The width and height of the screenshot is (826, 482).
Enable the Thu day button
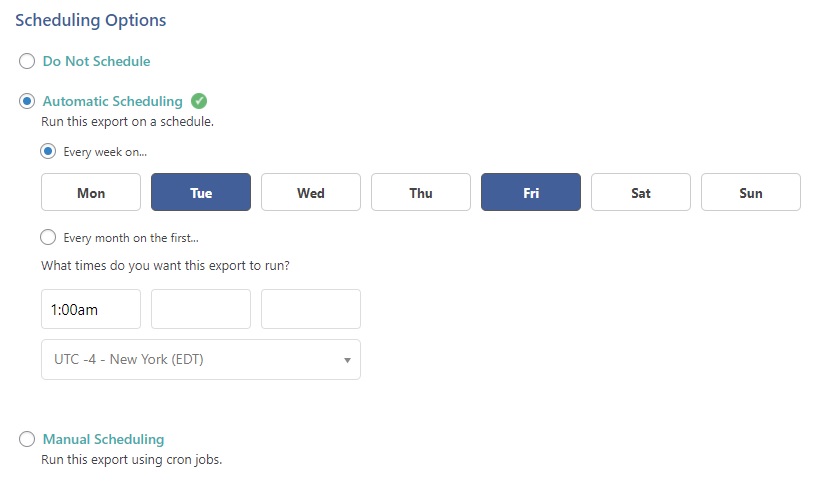(x=421, y=192)
